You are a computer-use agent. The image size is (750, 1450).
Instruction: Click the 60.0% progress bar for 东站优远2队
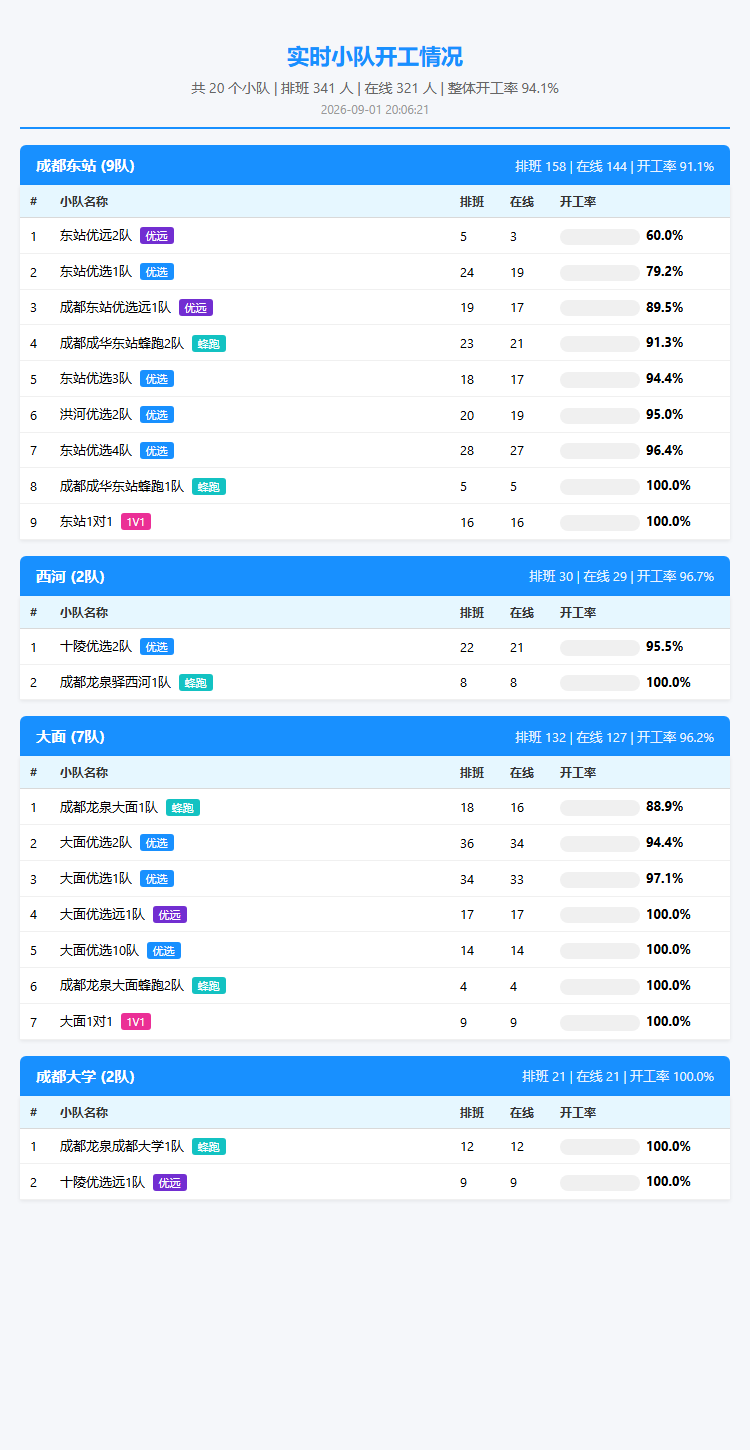600,236
